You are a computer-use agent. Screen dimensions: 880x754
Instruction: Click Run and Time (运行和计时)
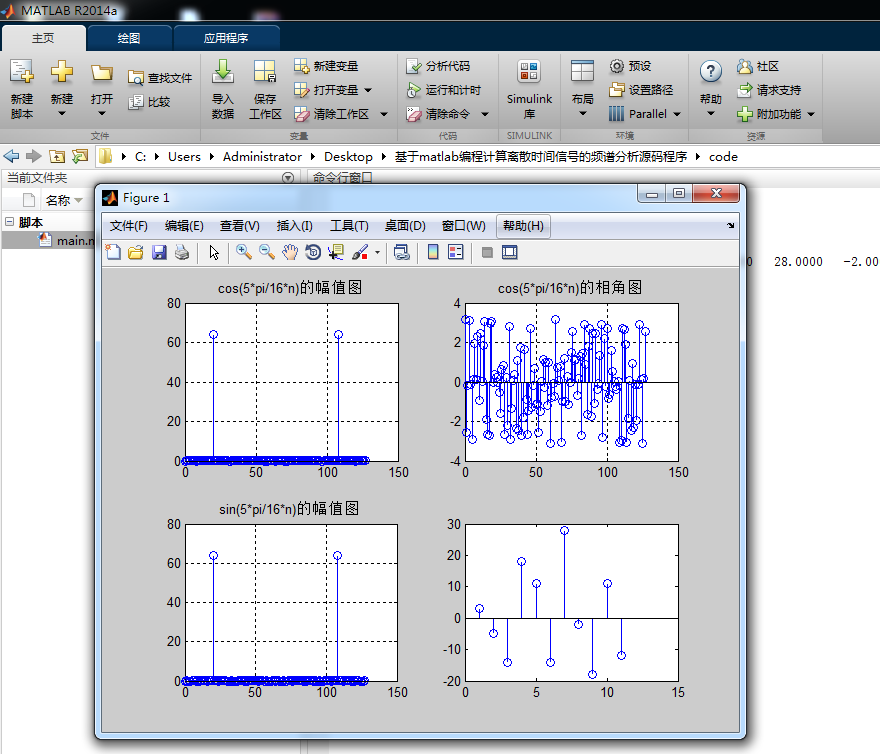coord(444,90)
